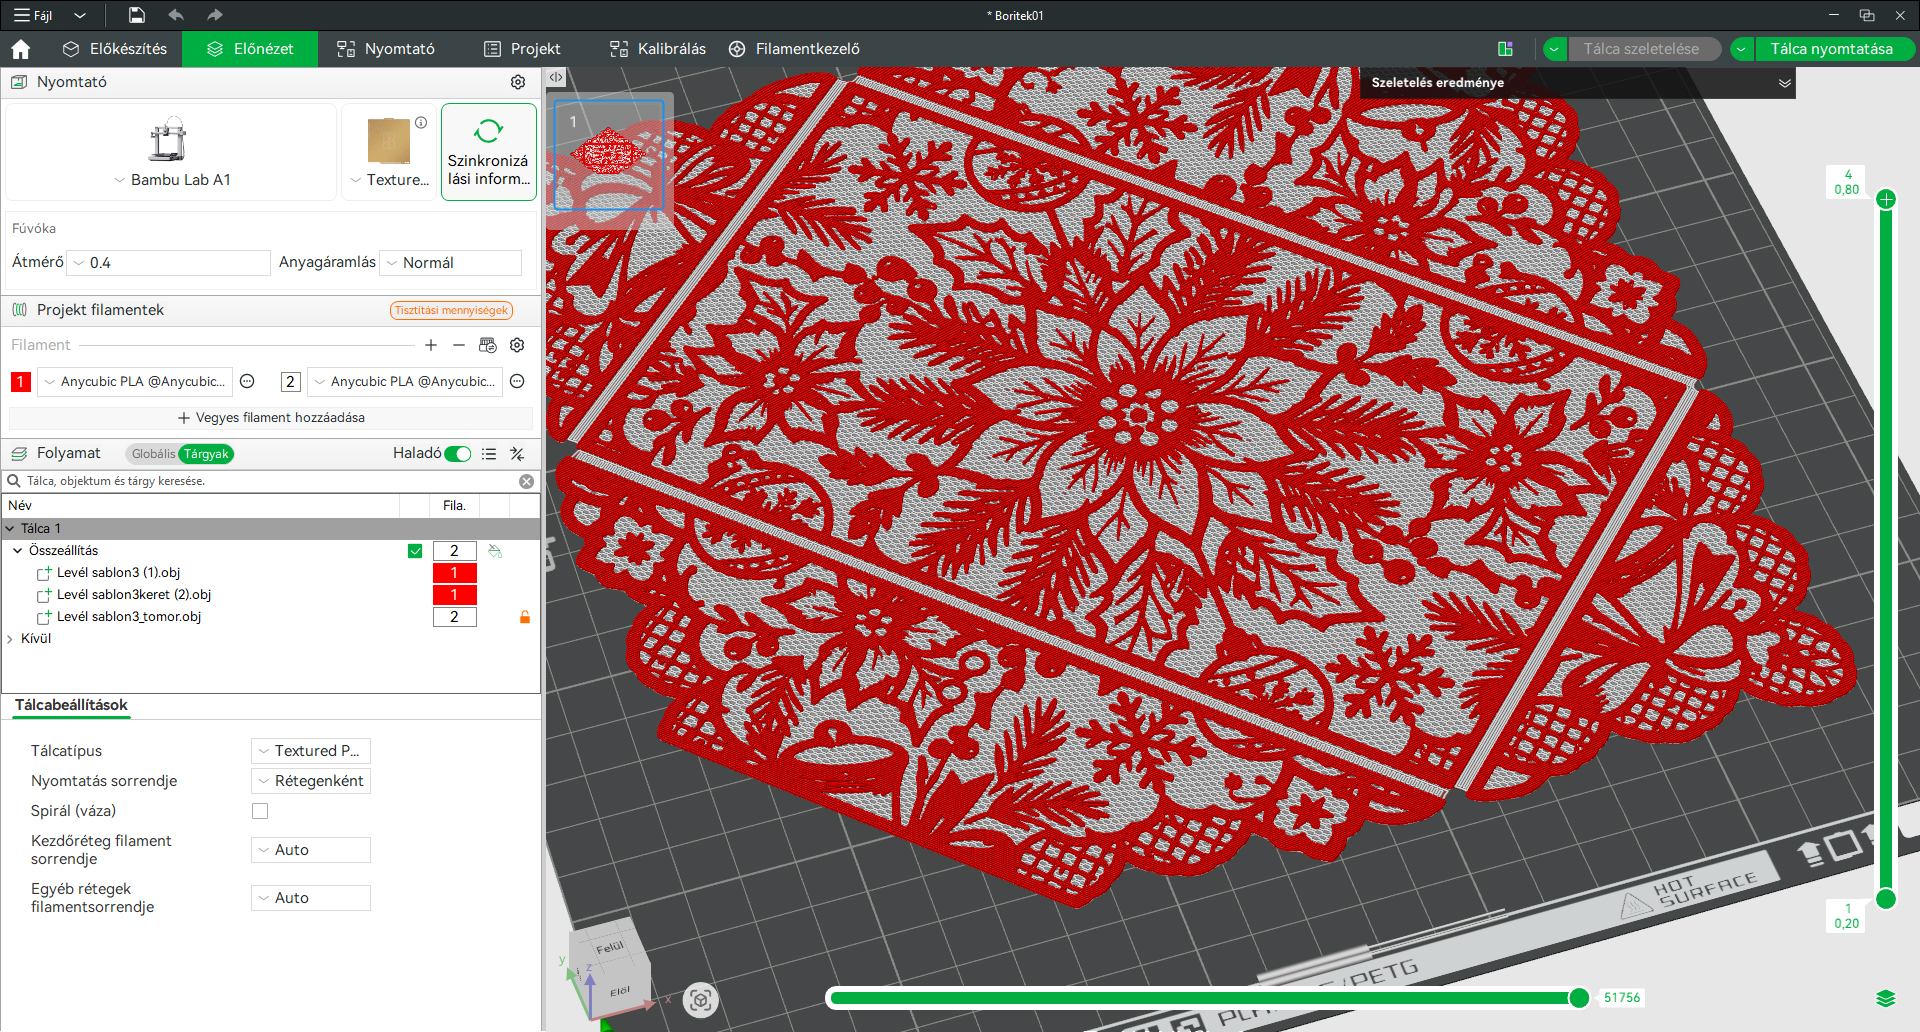Click the redo arrow icon
Screen dimensions: 1920x1032
coord(214,15)
